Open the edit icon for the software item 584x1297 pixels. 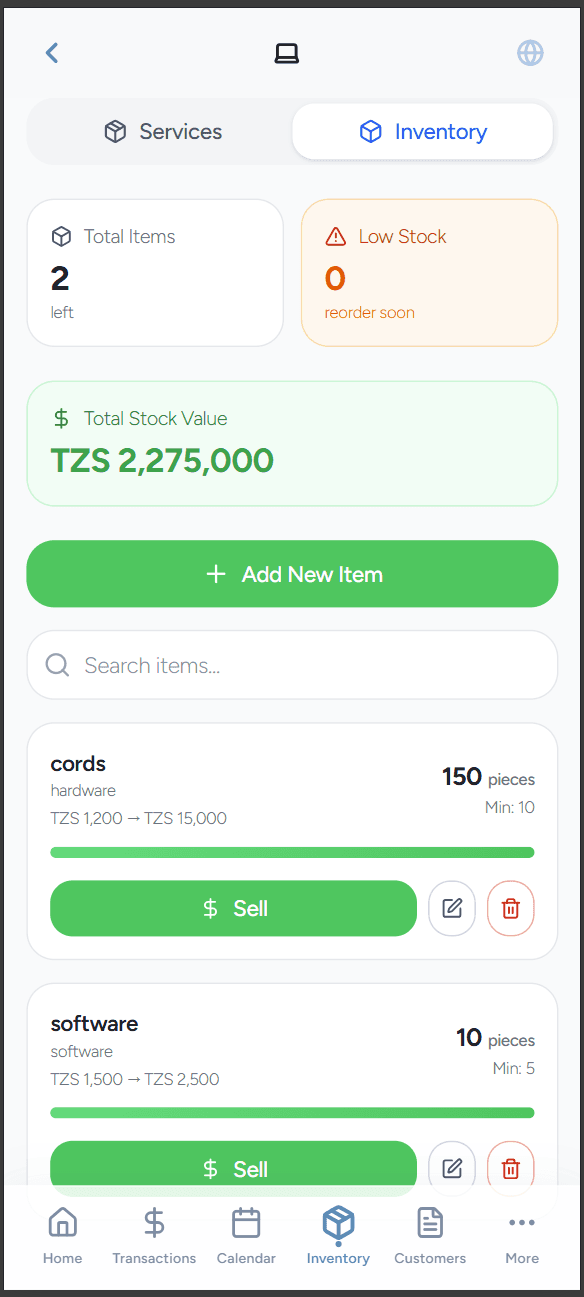[452, 1168]
